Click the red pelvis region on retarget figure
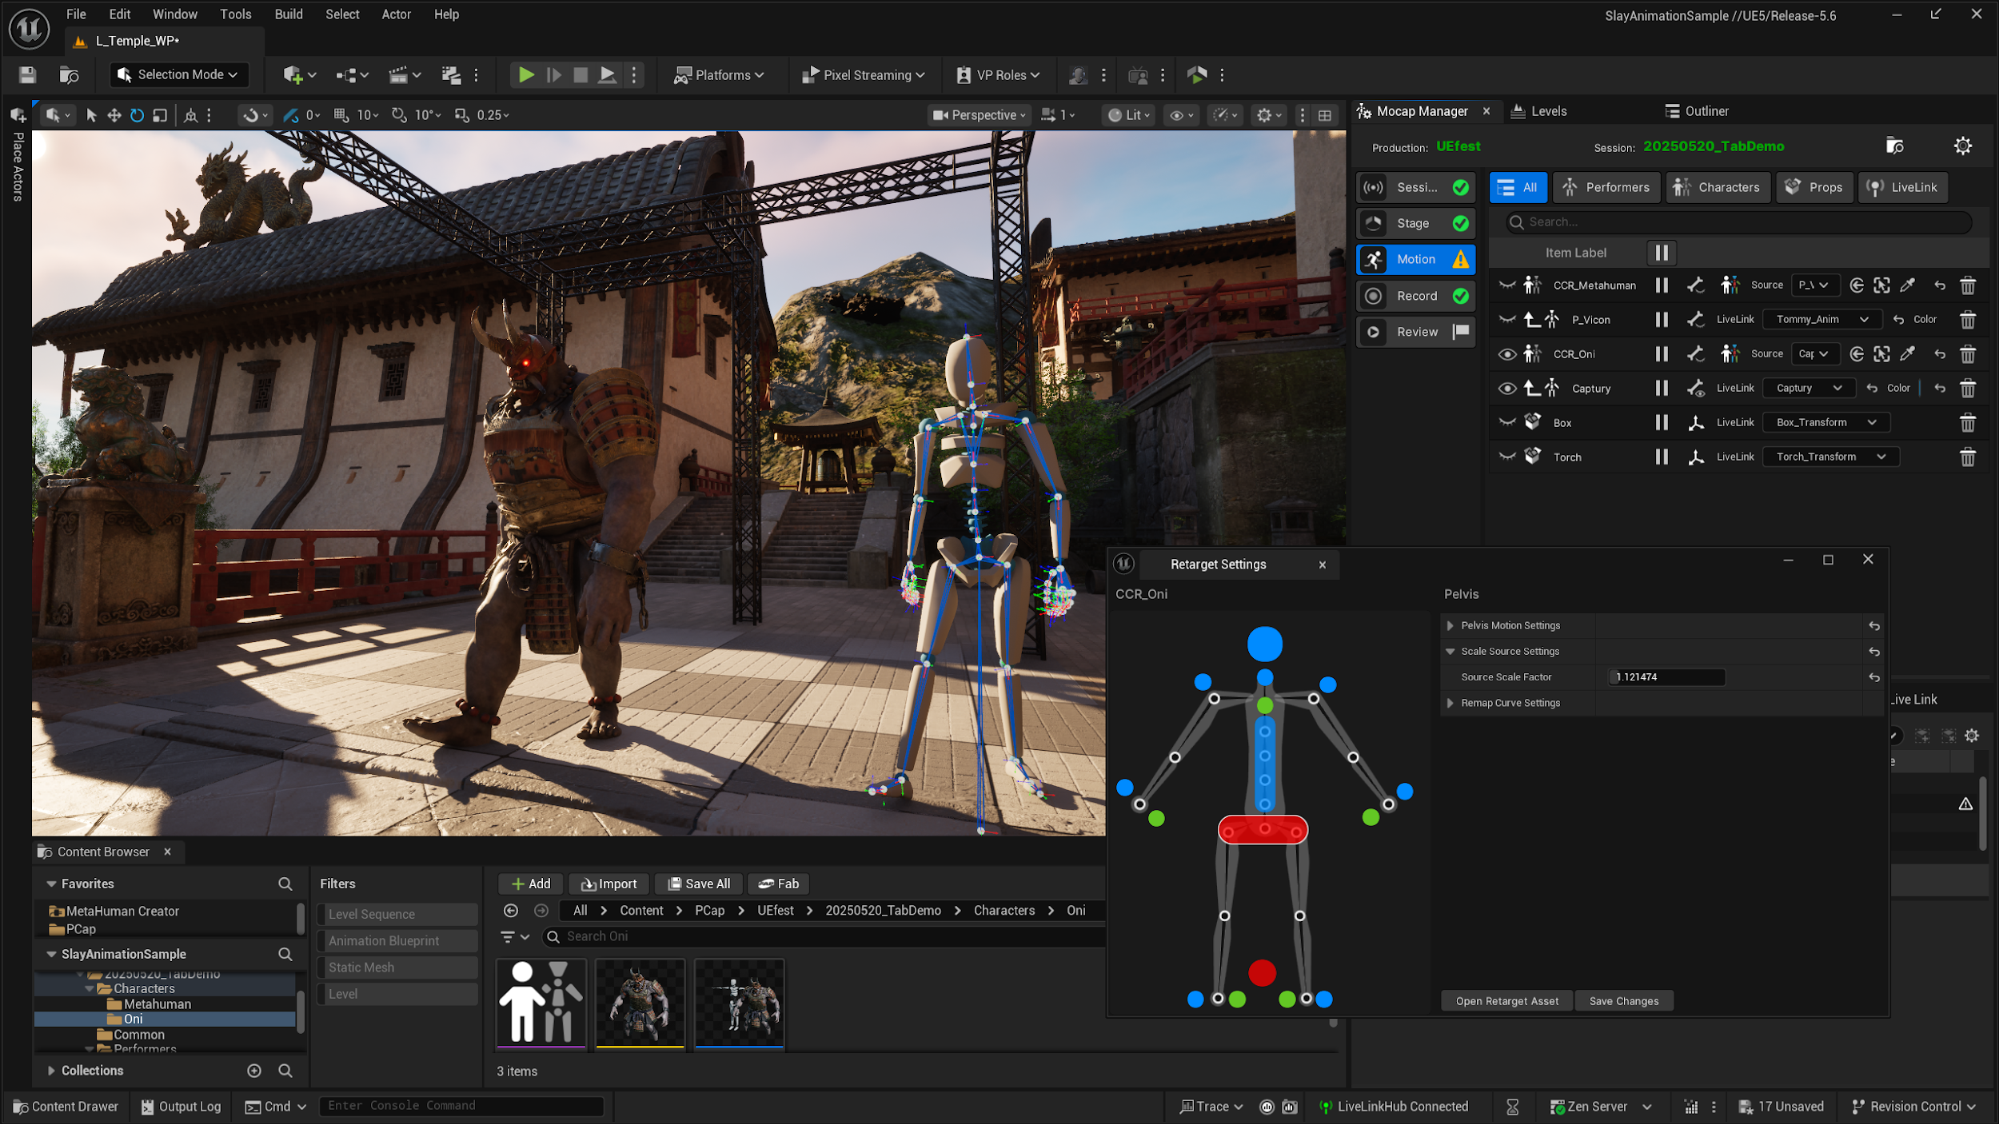The image size is (1999, 1125). click(1262, 829)
